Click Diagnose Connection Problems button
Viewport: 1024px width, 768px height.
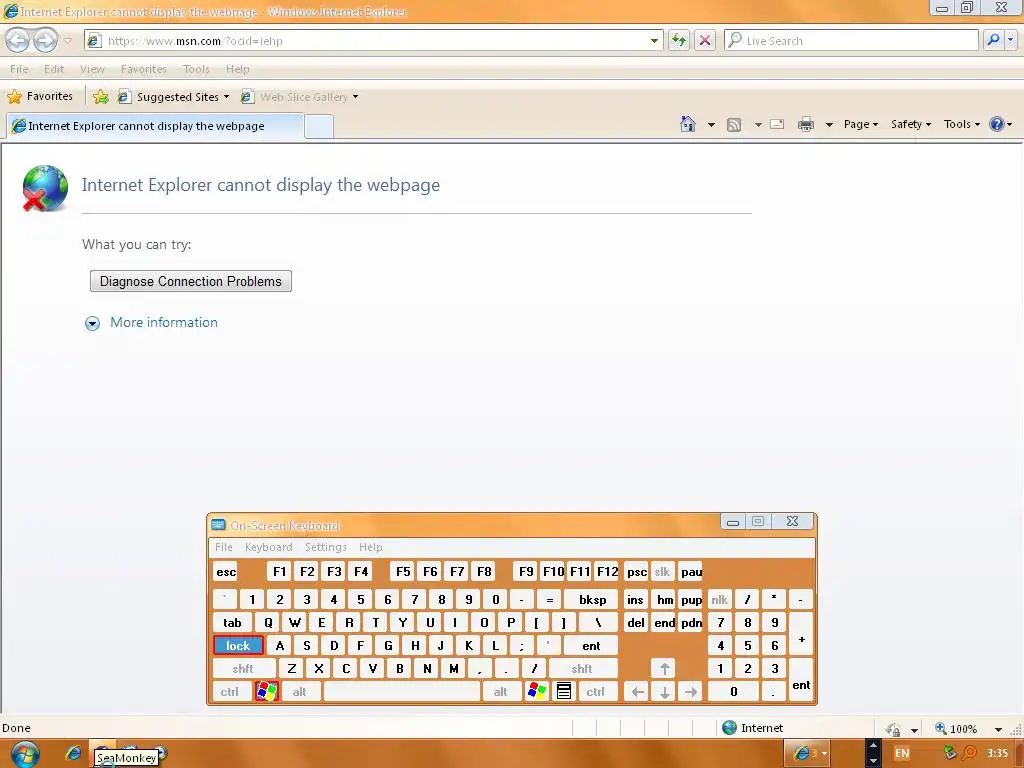pos(191,281)
